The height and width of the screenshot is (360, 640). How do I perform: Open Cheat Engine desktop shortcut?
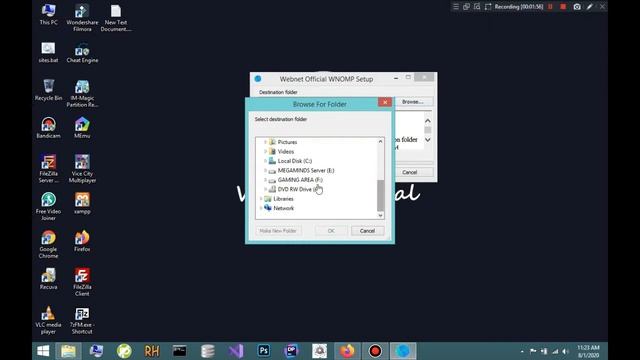coord(82,53)
